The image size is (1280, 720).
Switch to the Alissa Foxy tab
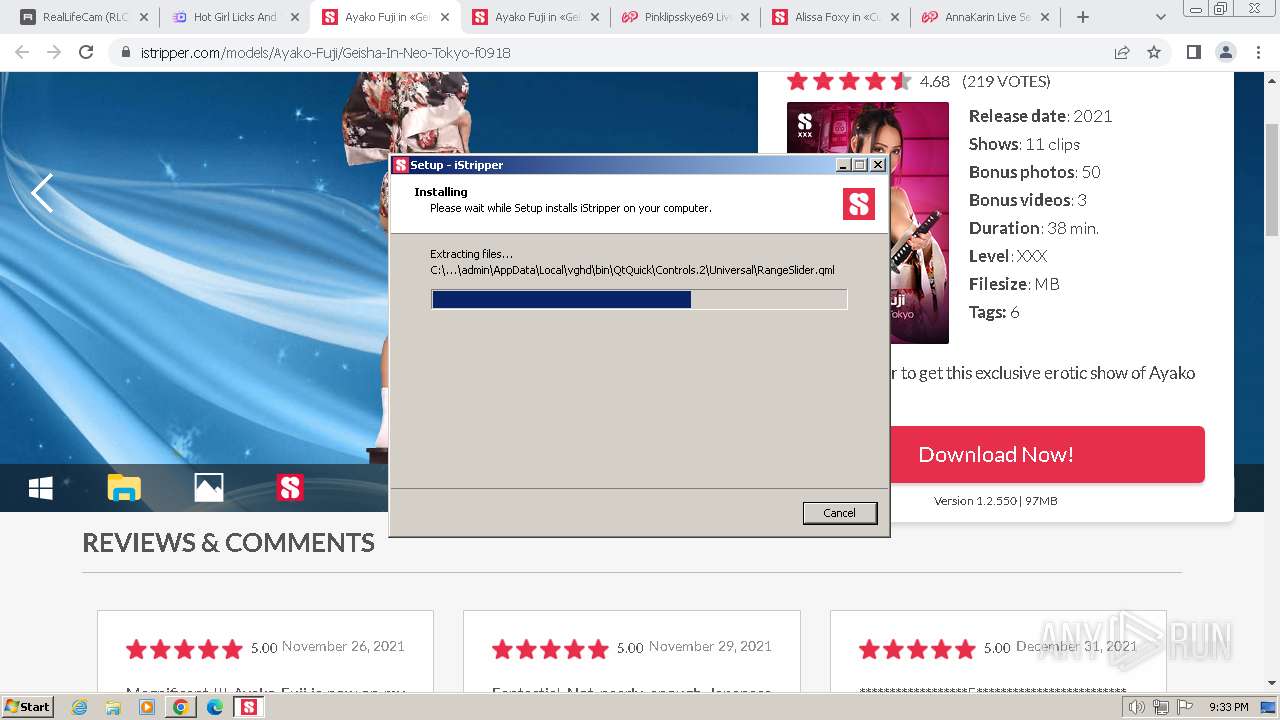[835, 17]
